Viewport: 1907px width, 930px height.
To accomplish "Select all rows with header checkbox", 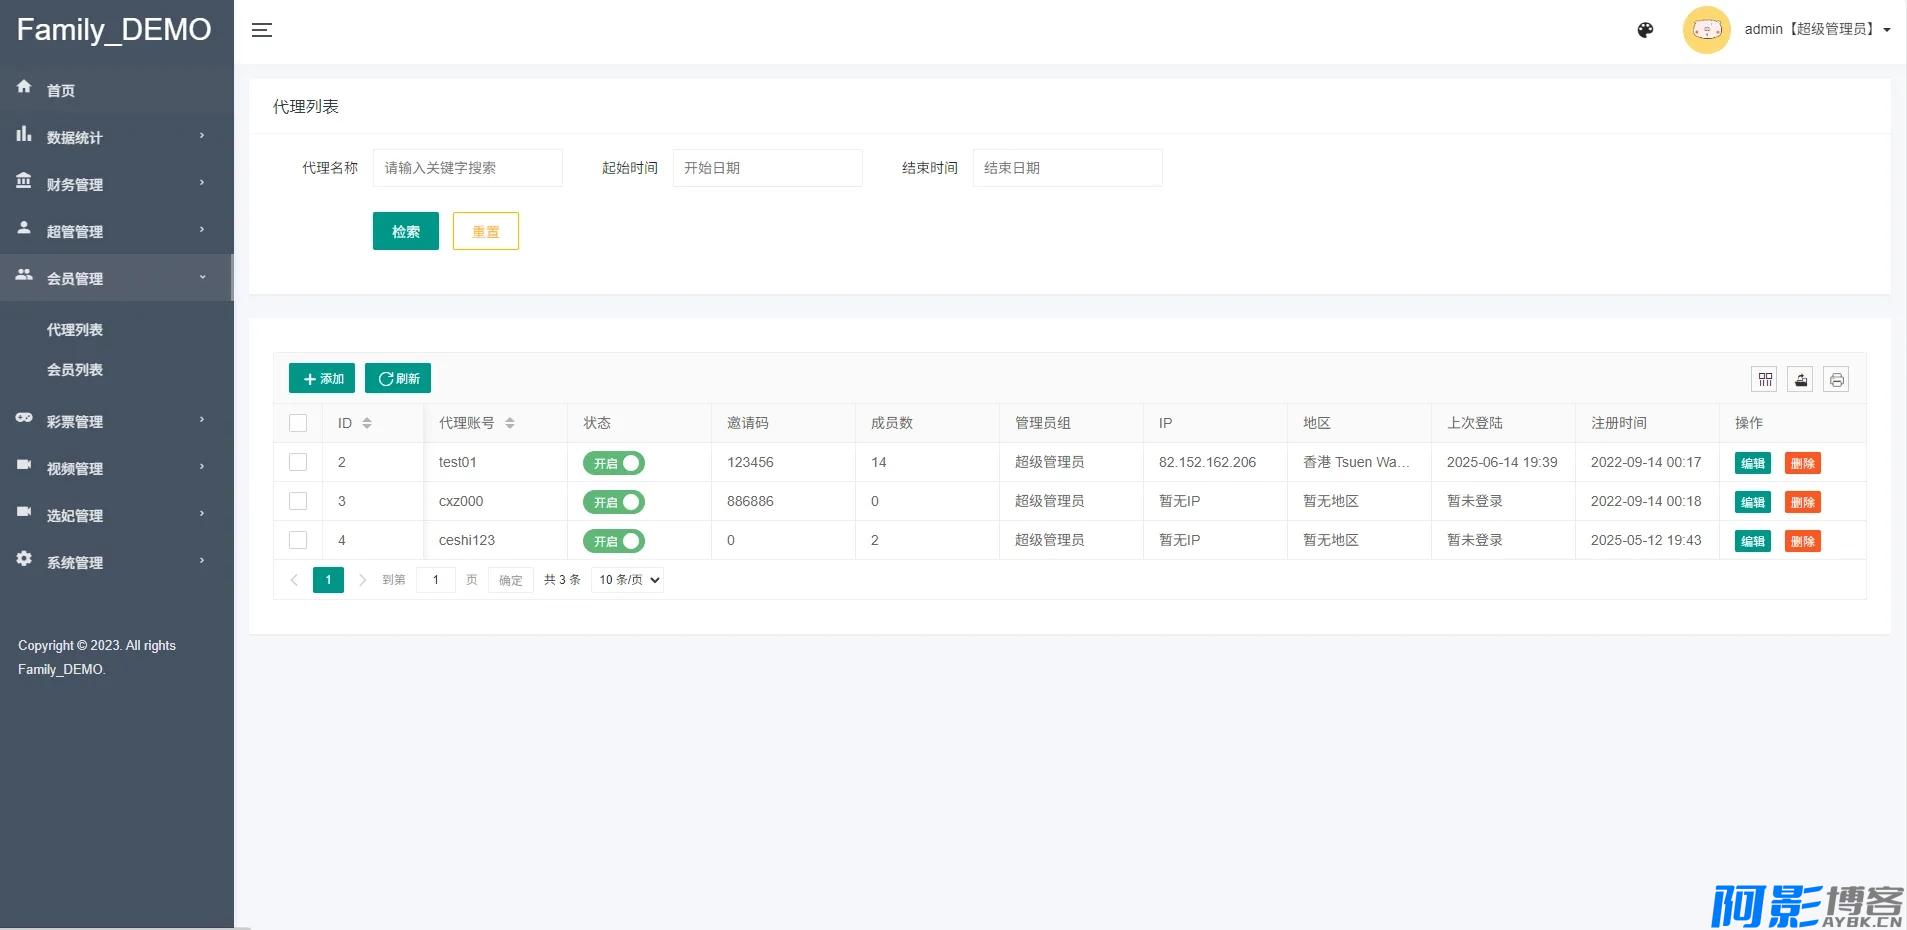I will (298, 423).
